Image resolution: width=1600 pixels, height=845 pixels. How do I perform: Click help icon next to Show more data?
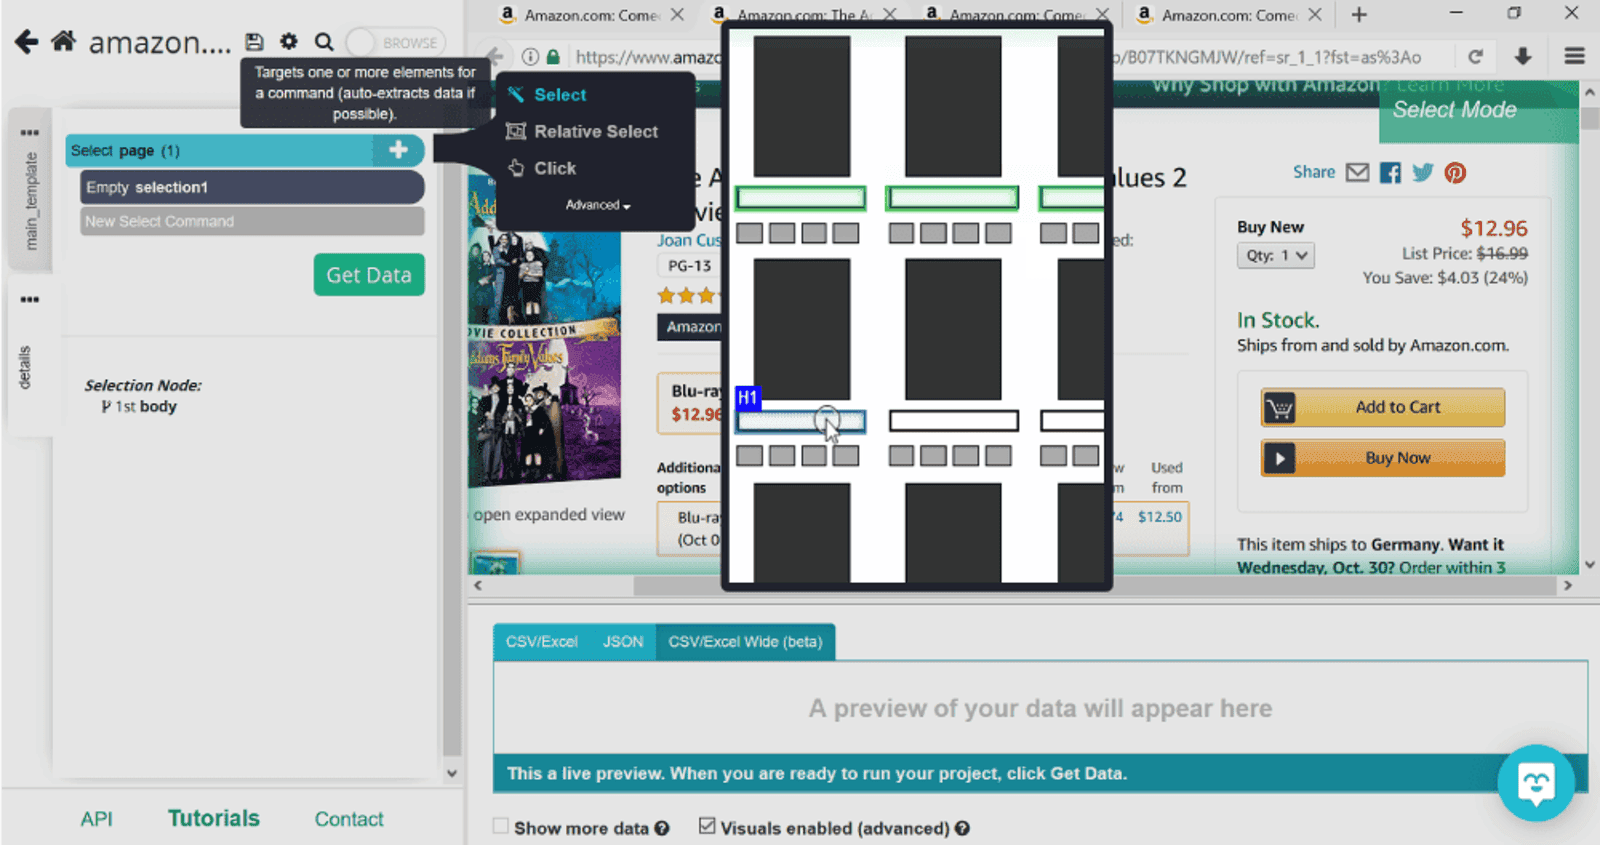coord(662,828)
